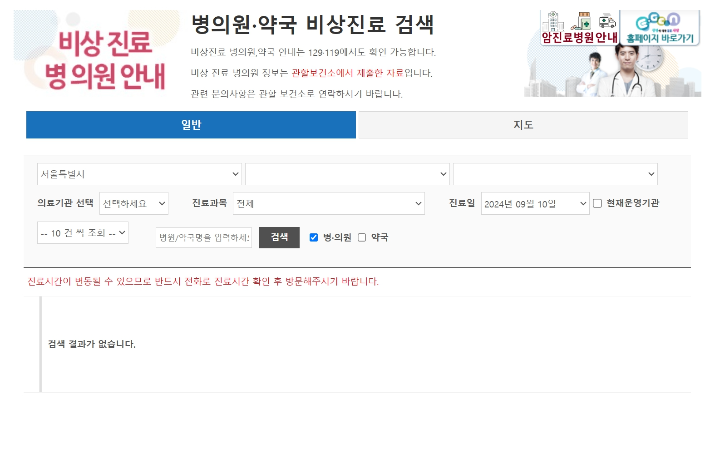Click the ambulance icon in the banner
720x463 pixels.
pos(607,22)
